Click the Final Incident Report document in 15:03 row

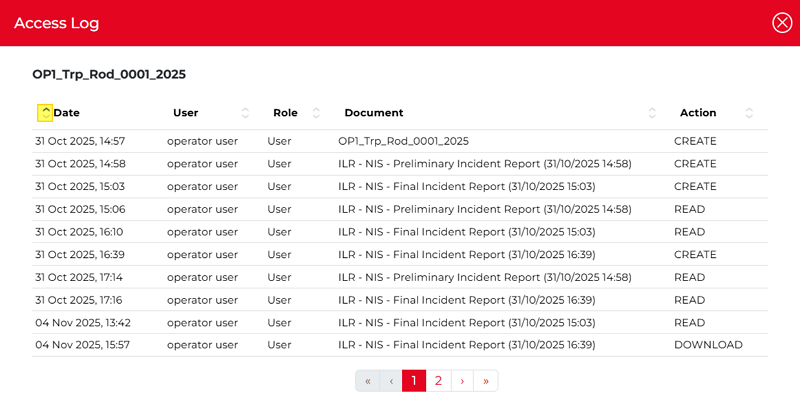[467, 187]
